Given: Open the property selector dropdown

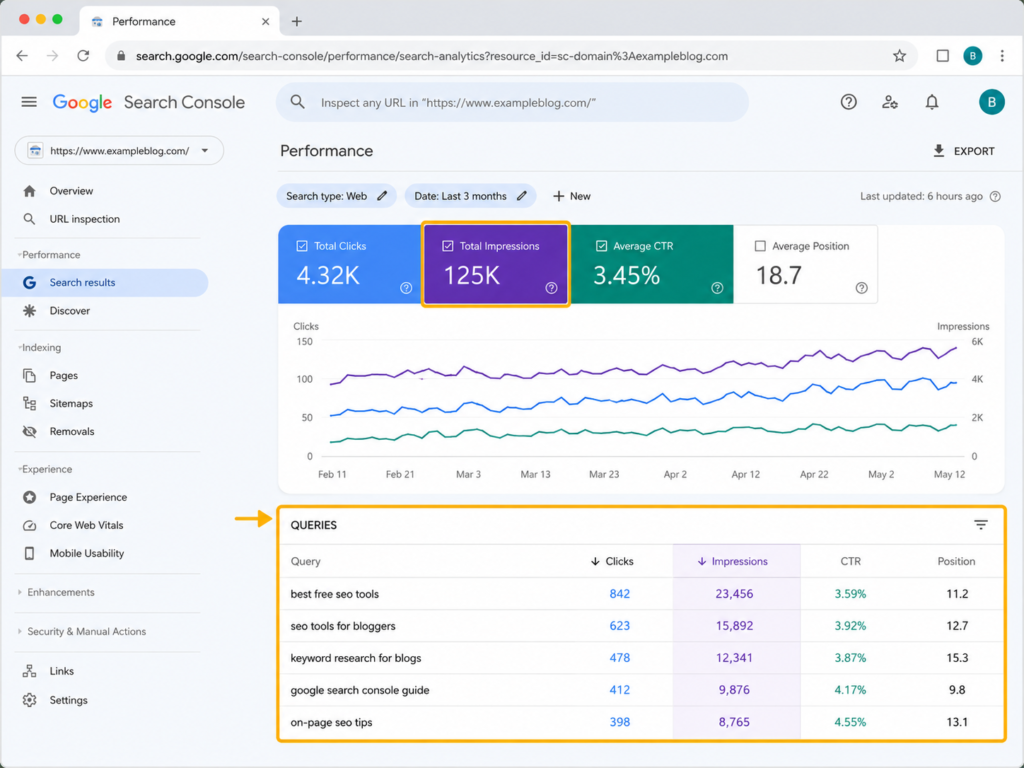Looking at the screenshot, I should pos(120,151).
